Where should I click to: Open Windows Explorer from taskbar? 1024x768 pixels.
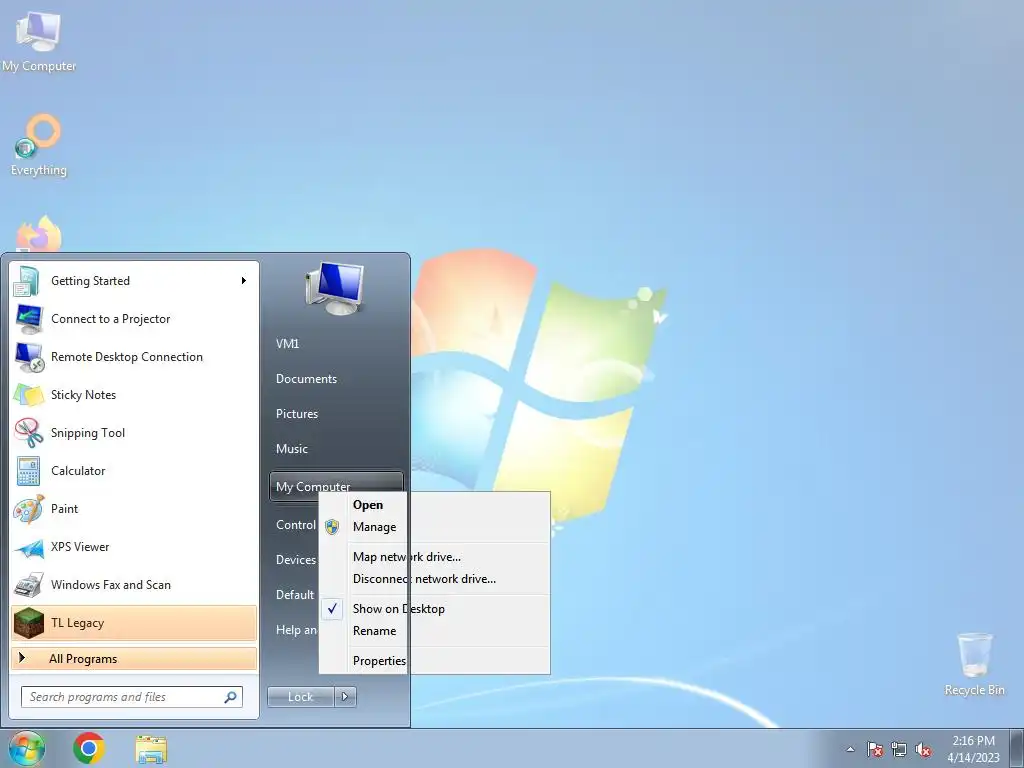pos(151,749)
